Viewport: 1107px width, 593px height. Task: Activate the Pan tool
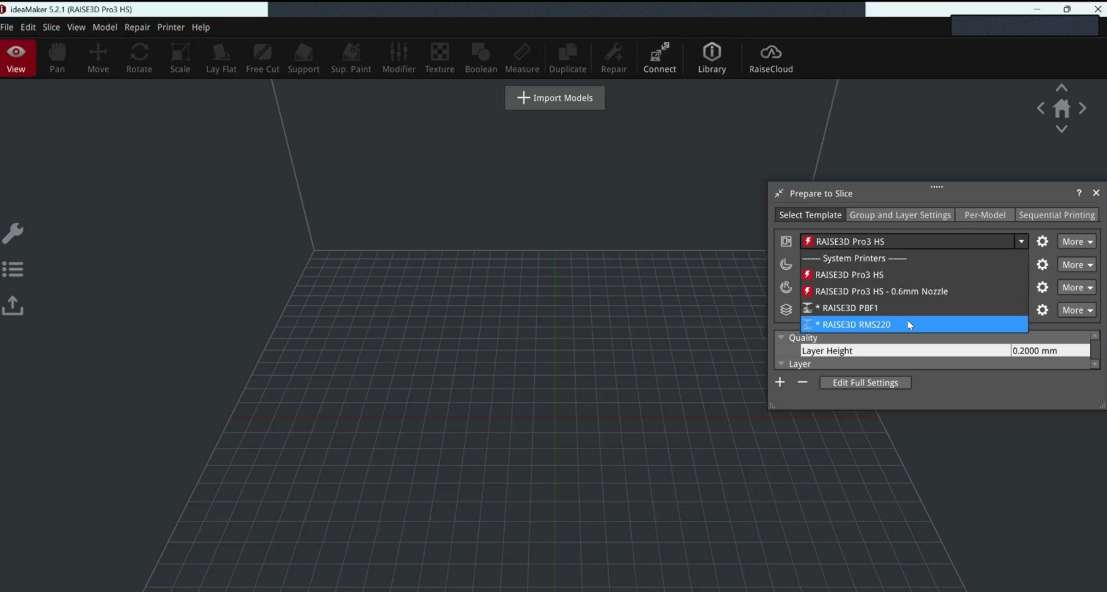(x=57, y=58)
